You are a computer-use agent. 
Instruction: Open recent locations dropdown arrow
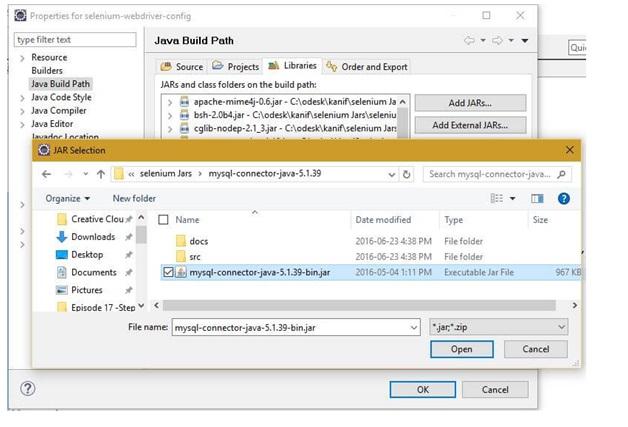pyautogui.click(x=85, y=174)
